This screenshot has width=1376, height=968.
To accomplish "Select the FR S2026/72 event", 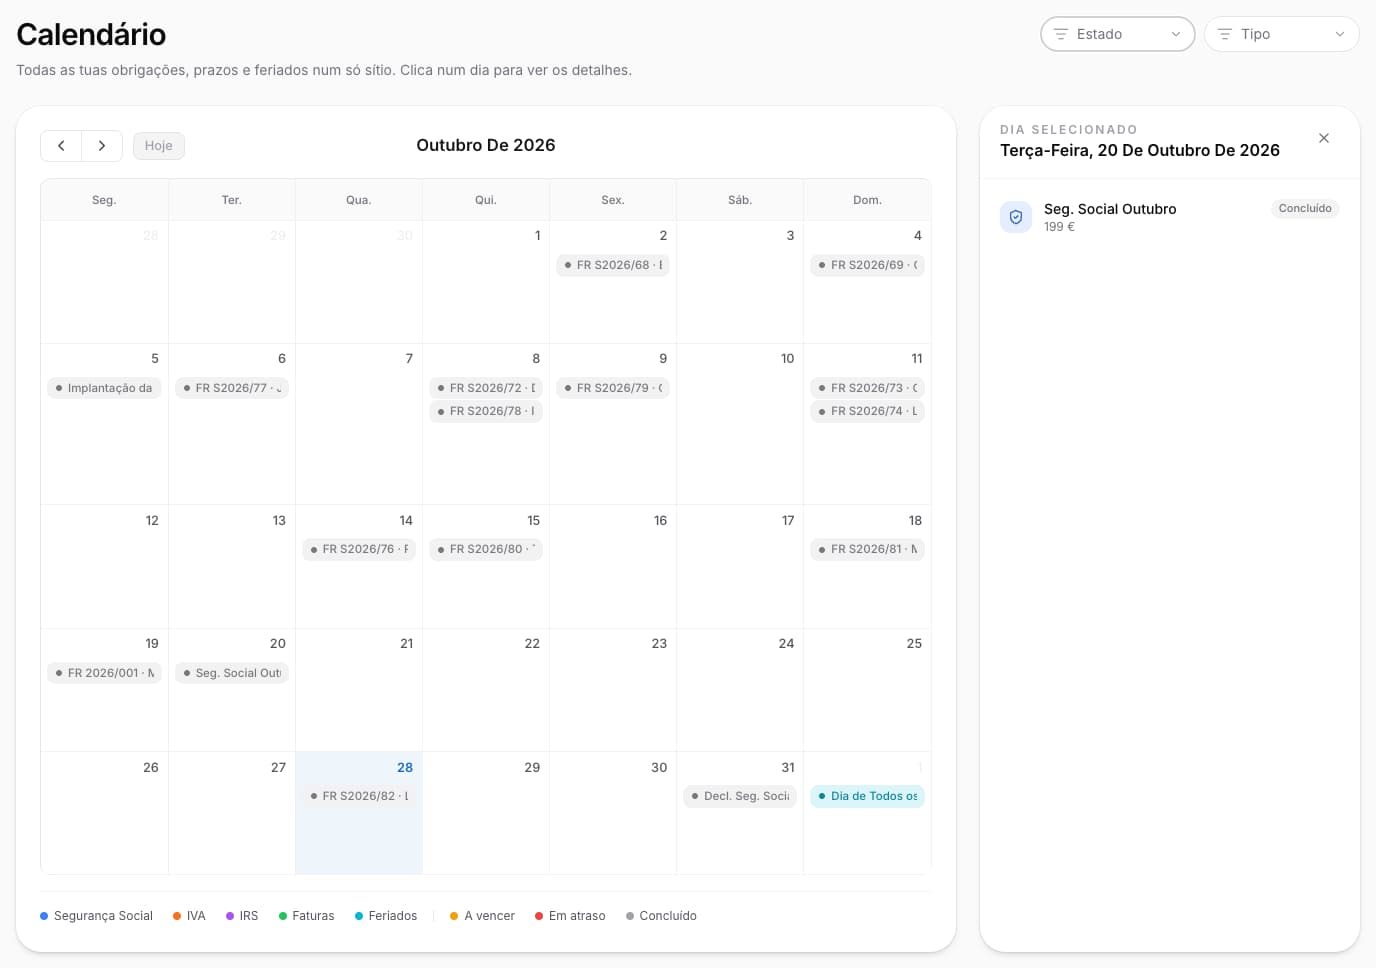I will pyautogui.click(x=486, y=388).
